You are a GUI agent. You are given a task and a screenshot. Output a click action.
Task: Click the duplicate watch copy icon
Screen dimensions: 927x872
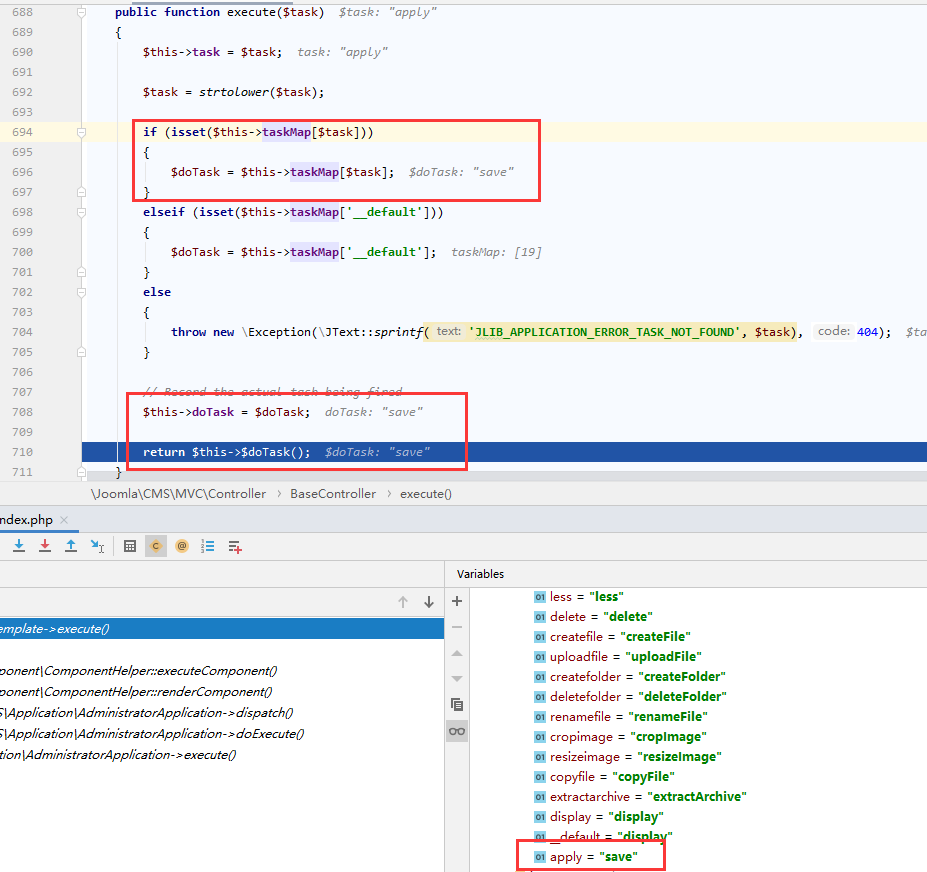(x=457, y=704)
